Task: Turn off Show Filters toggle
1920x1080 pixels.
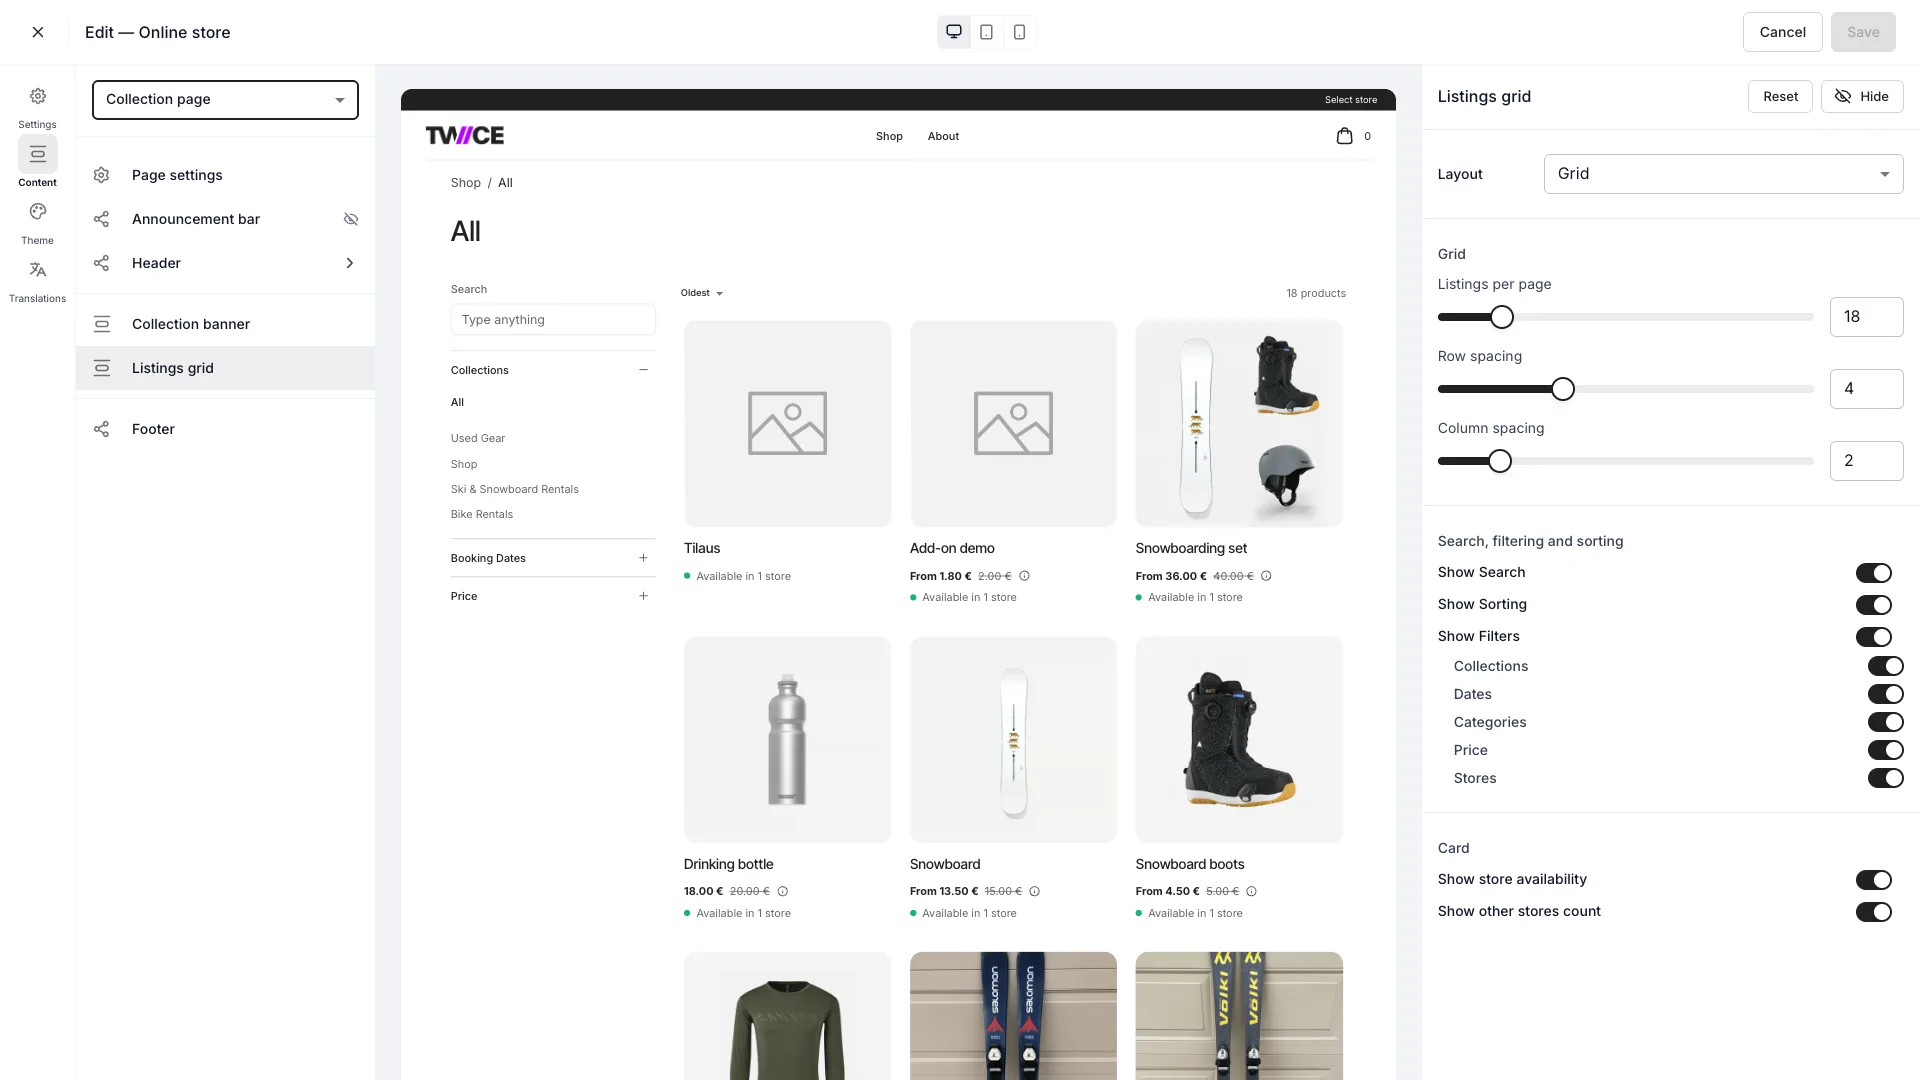Action: click(x=1874, y=637)
